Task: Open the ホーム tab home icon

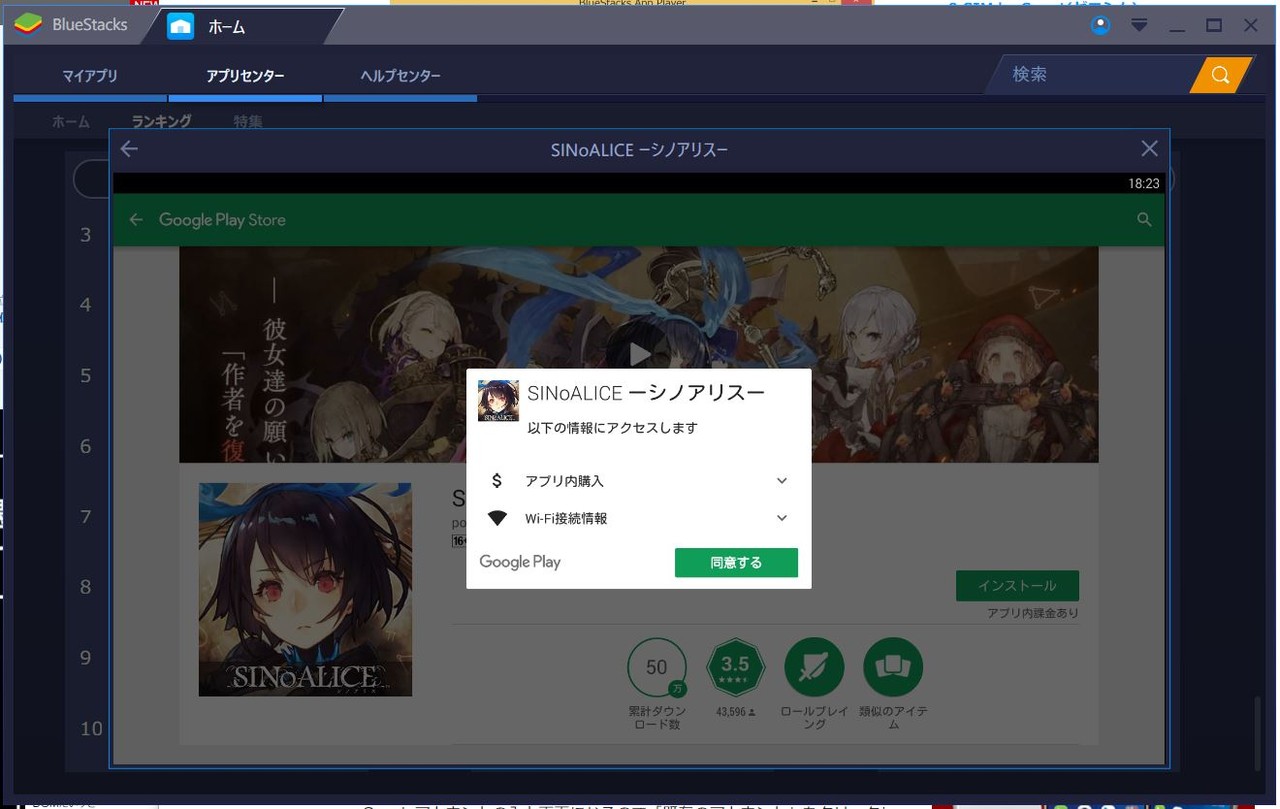Action: (x=180, y=26)
